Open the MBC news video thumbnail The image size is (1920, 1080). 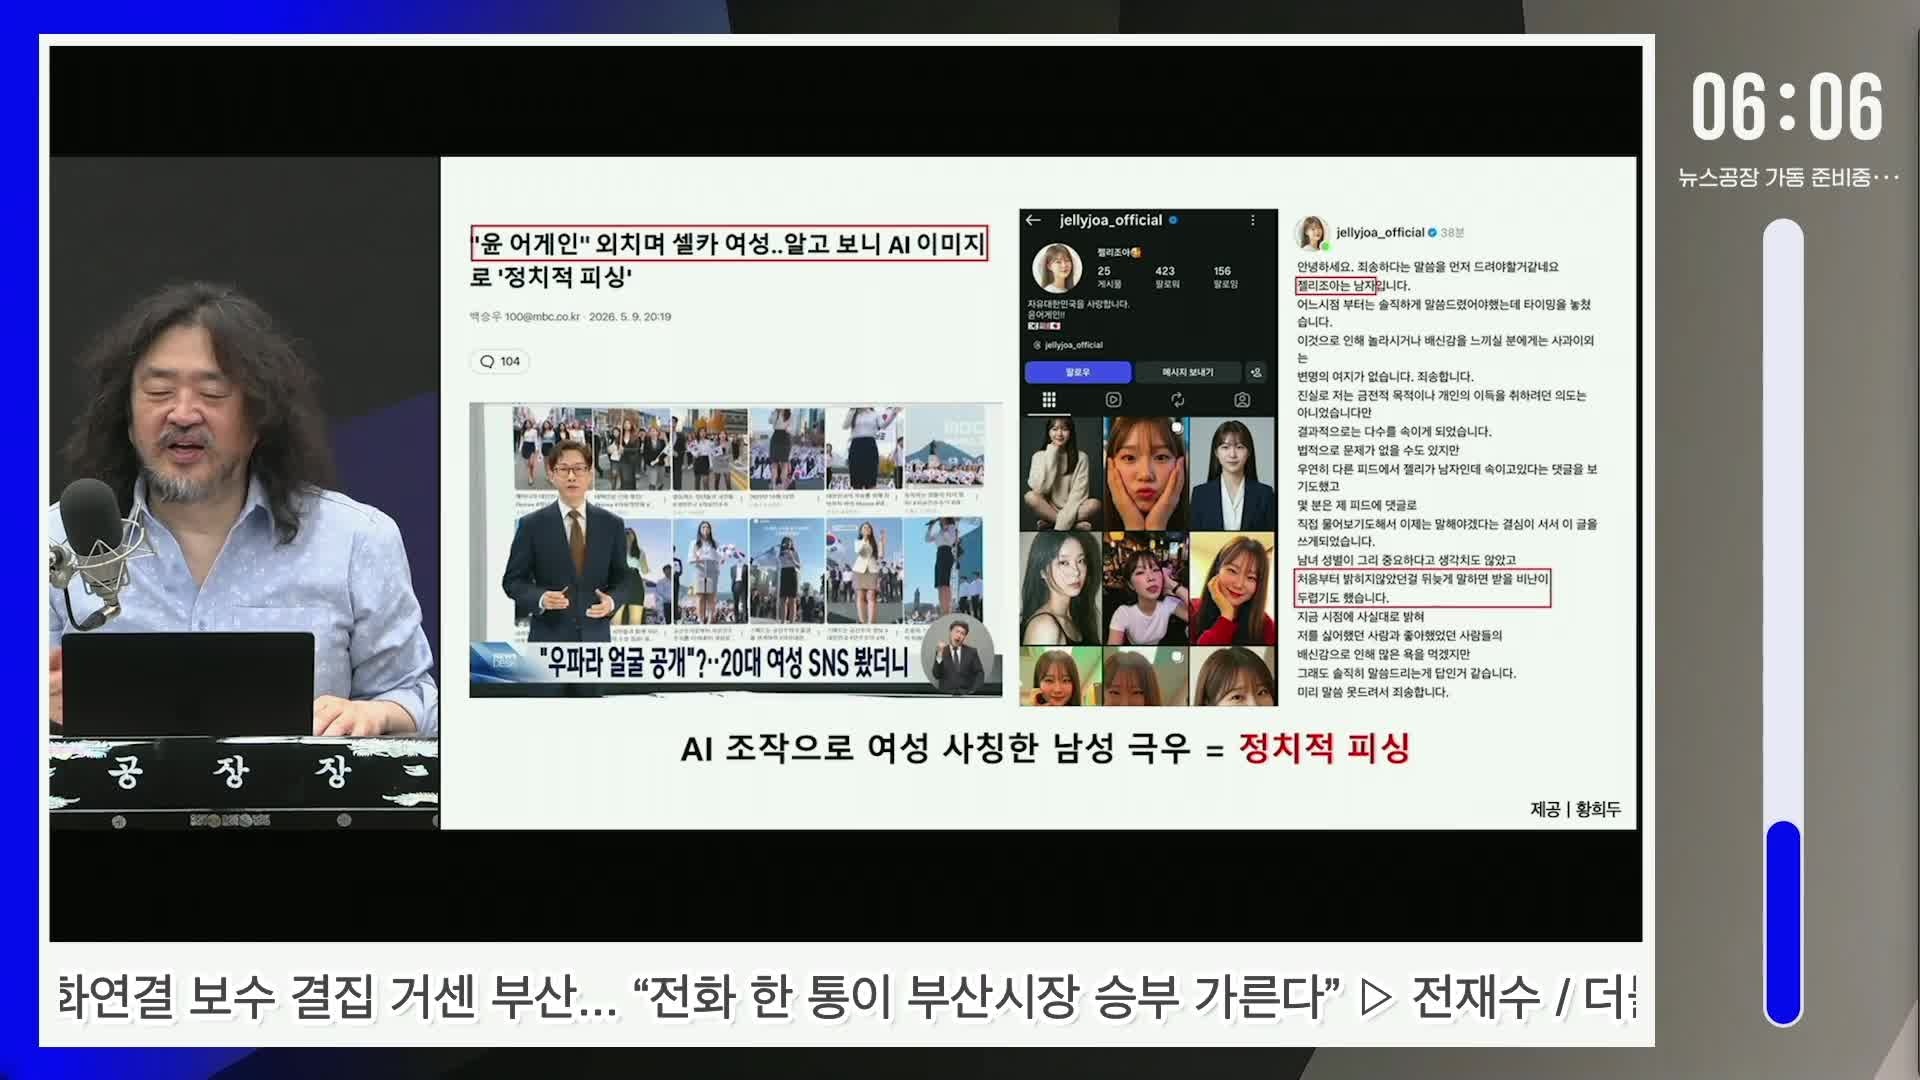click(736, 550)
